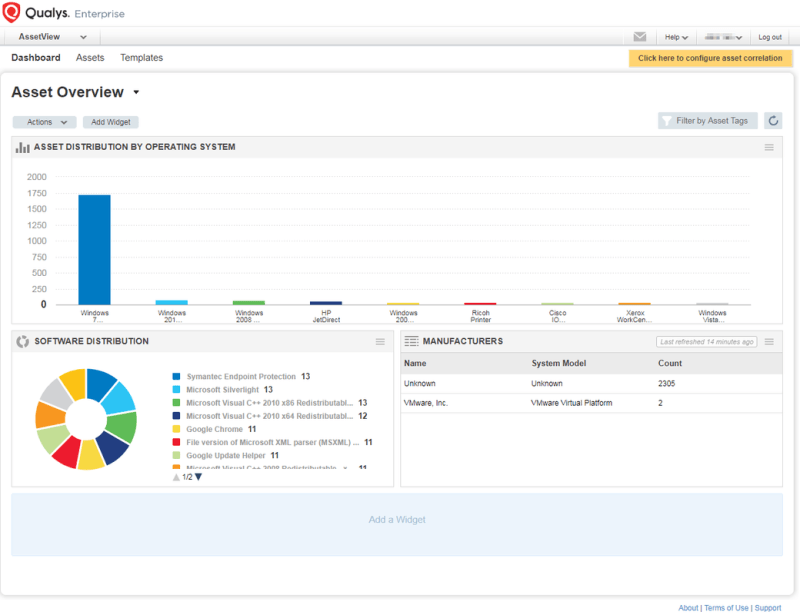Click the bar chart icon beside Asset Distribution title
This screenshot has height=615, width=800.
coord(22,147)
